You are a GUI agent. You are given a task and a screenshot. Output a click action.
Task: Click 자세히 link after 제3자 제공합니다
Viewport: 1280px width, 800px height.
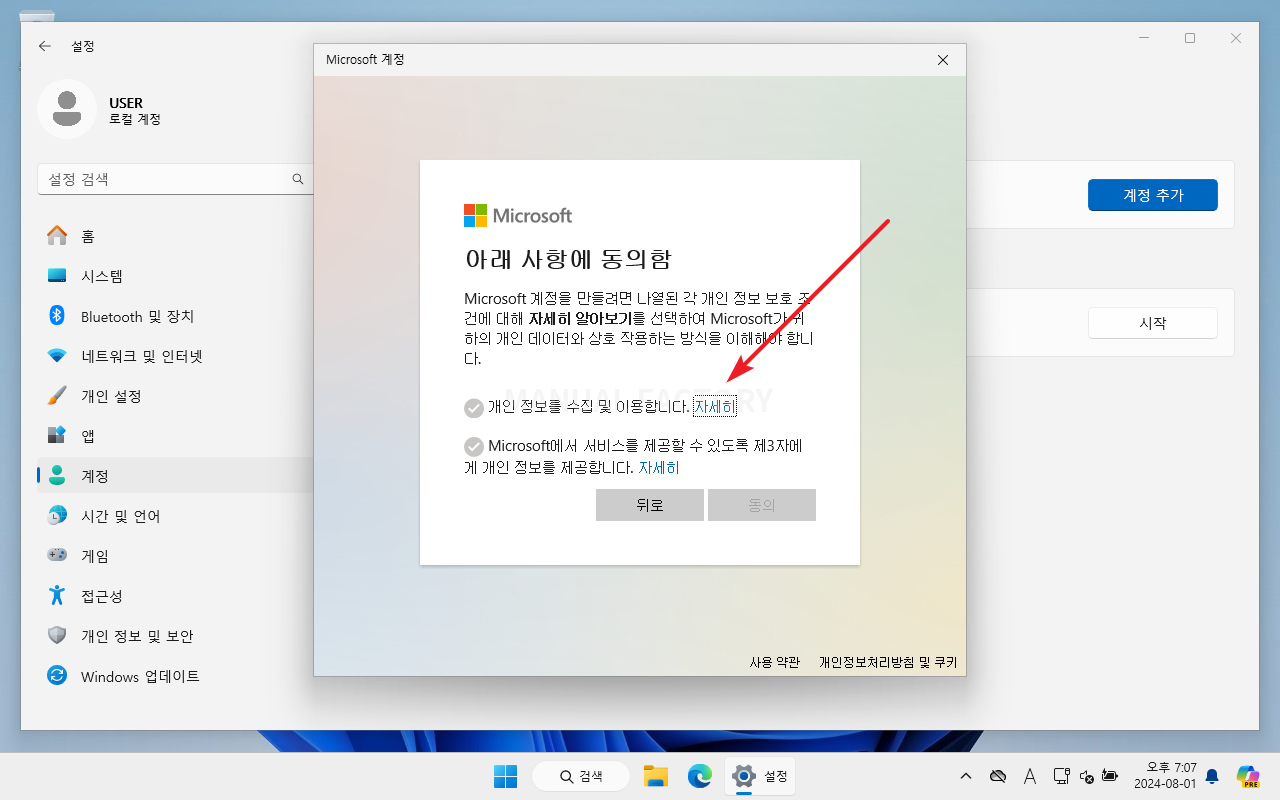click(x=659, y=467)
